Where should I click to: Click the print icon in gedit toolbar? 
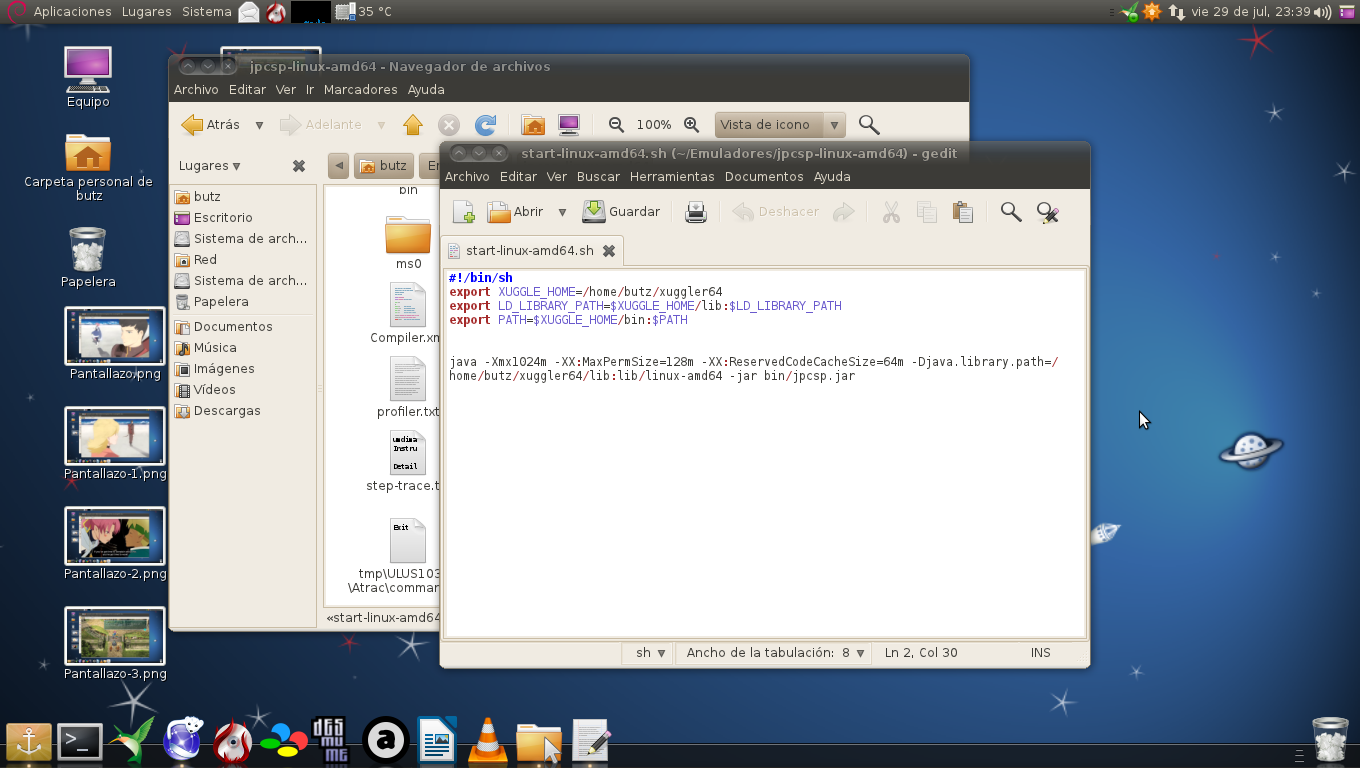click(696, 212)
